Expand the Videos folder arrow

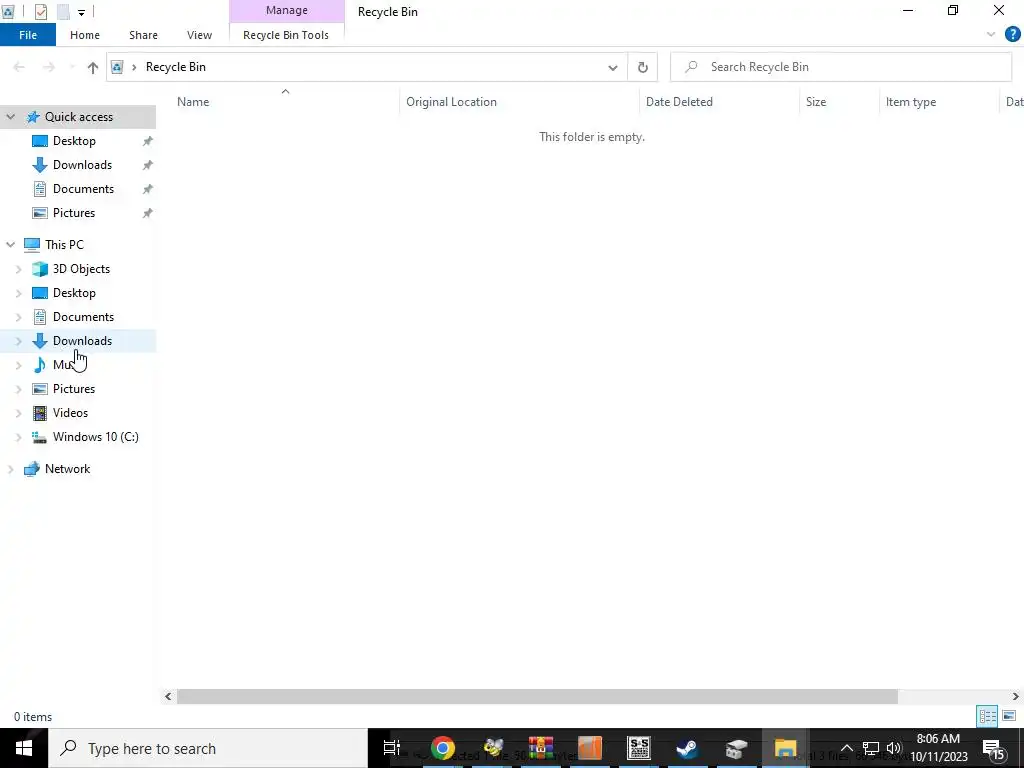coord(18,413)
